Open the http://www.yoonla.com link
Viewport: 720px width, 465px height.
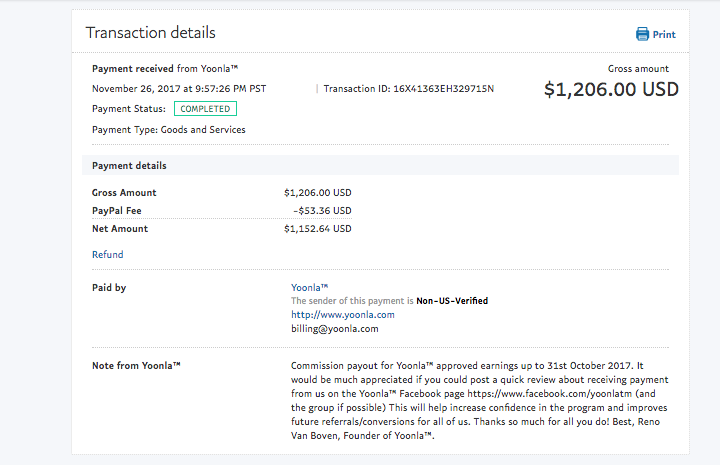tap(343, 314)
